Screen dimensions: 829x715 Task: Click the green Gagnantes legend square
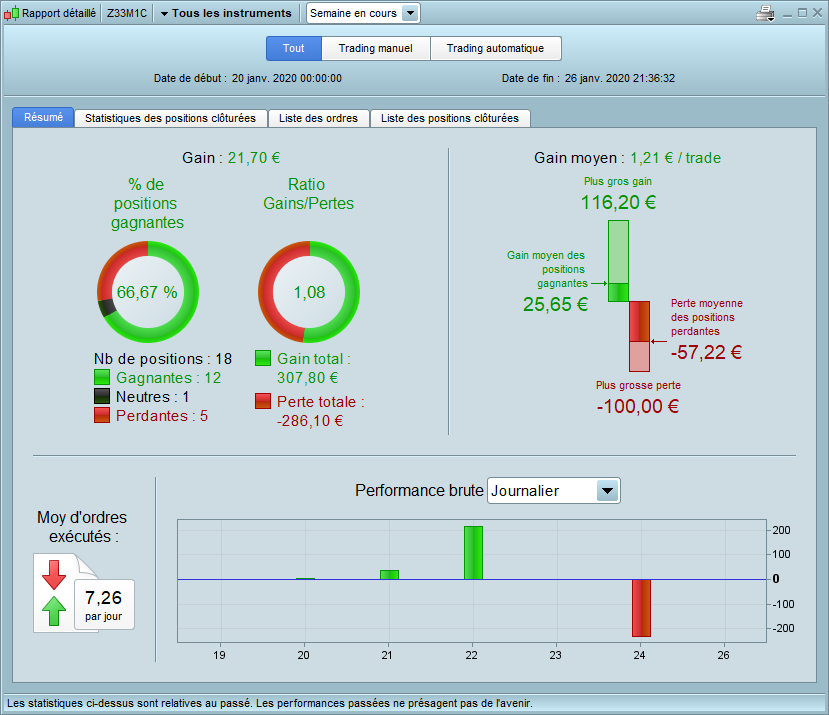click(x=102, y=378)
